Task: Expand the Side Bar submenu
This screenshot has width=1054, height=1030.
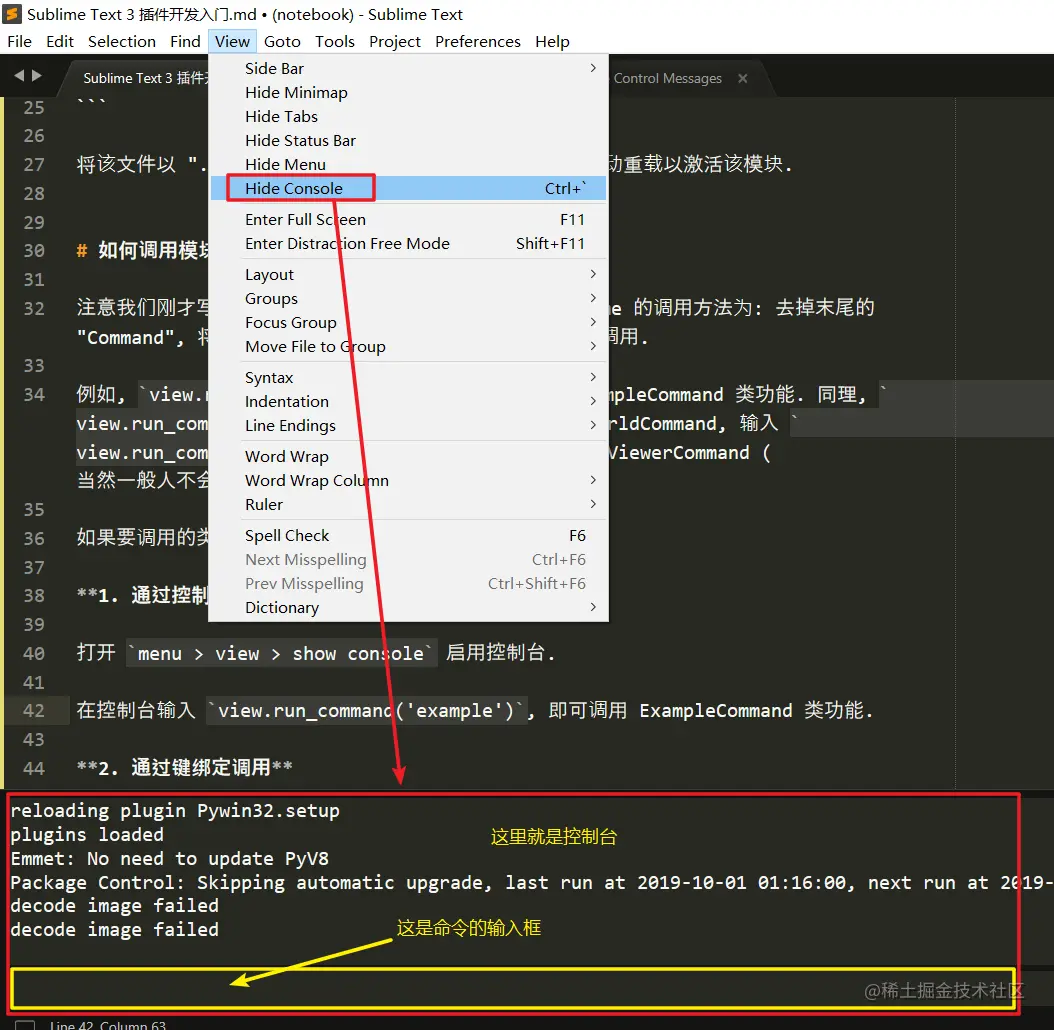Action: click(408, 69)
